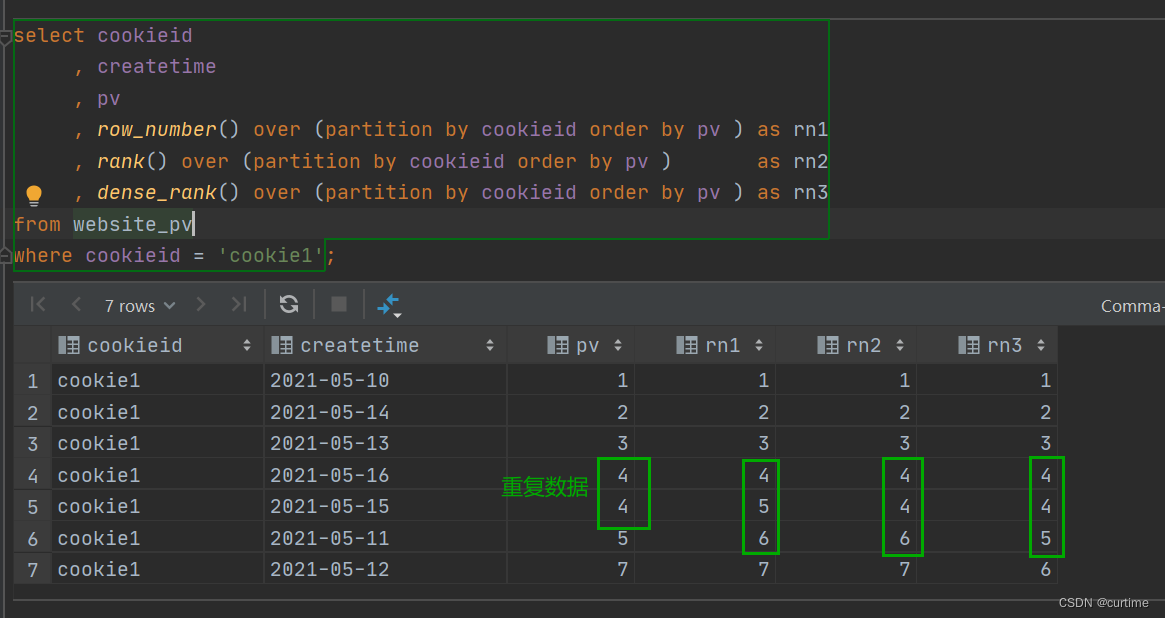Click the from keyword in editor
This screenshot has width=1165, height=618.
37,224
